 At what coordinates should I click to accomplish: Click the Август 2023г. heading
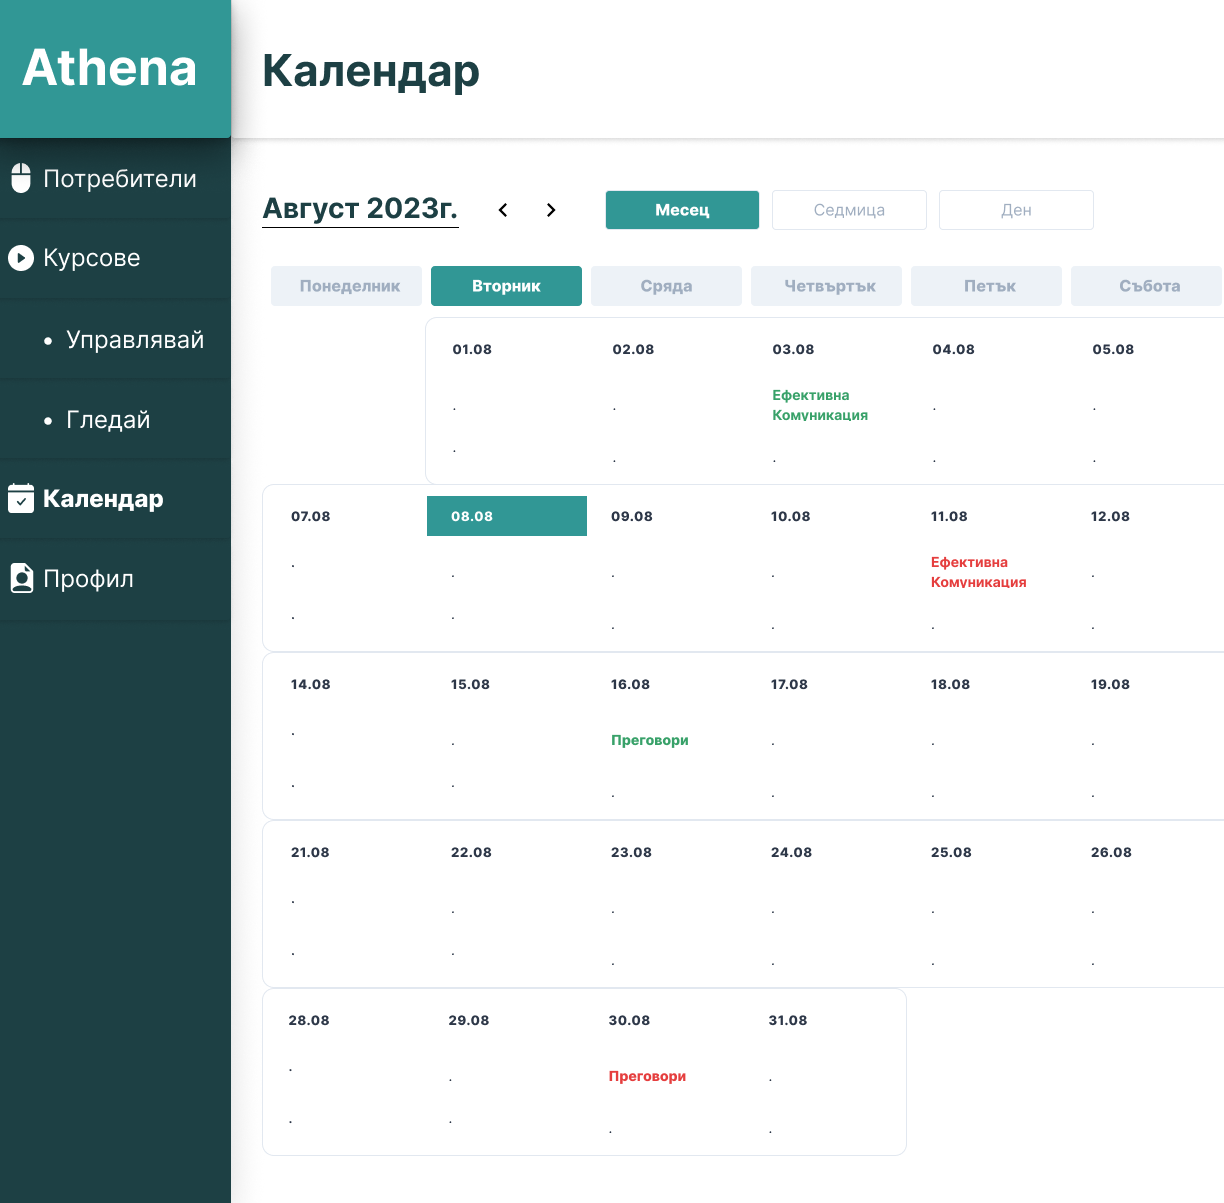(x=360, y=209)
